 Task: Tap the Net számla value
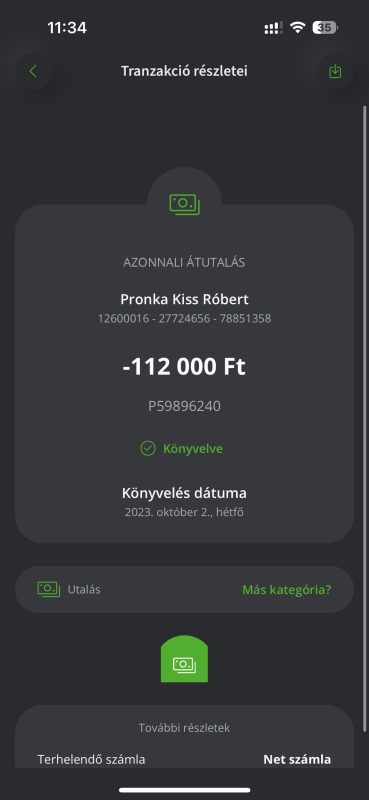tap(297, 759)
